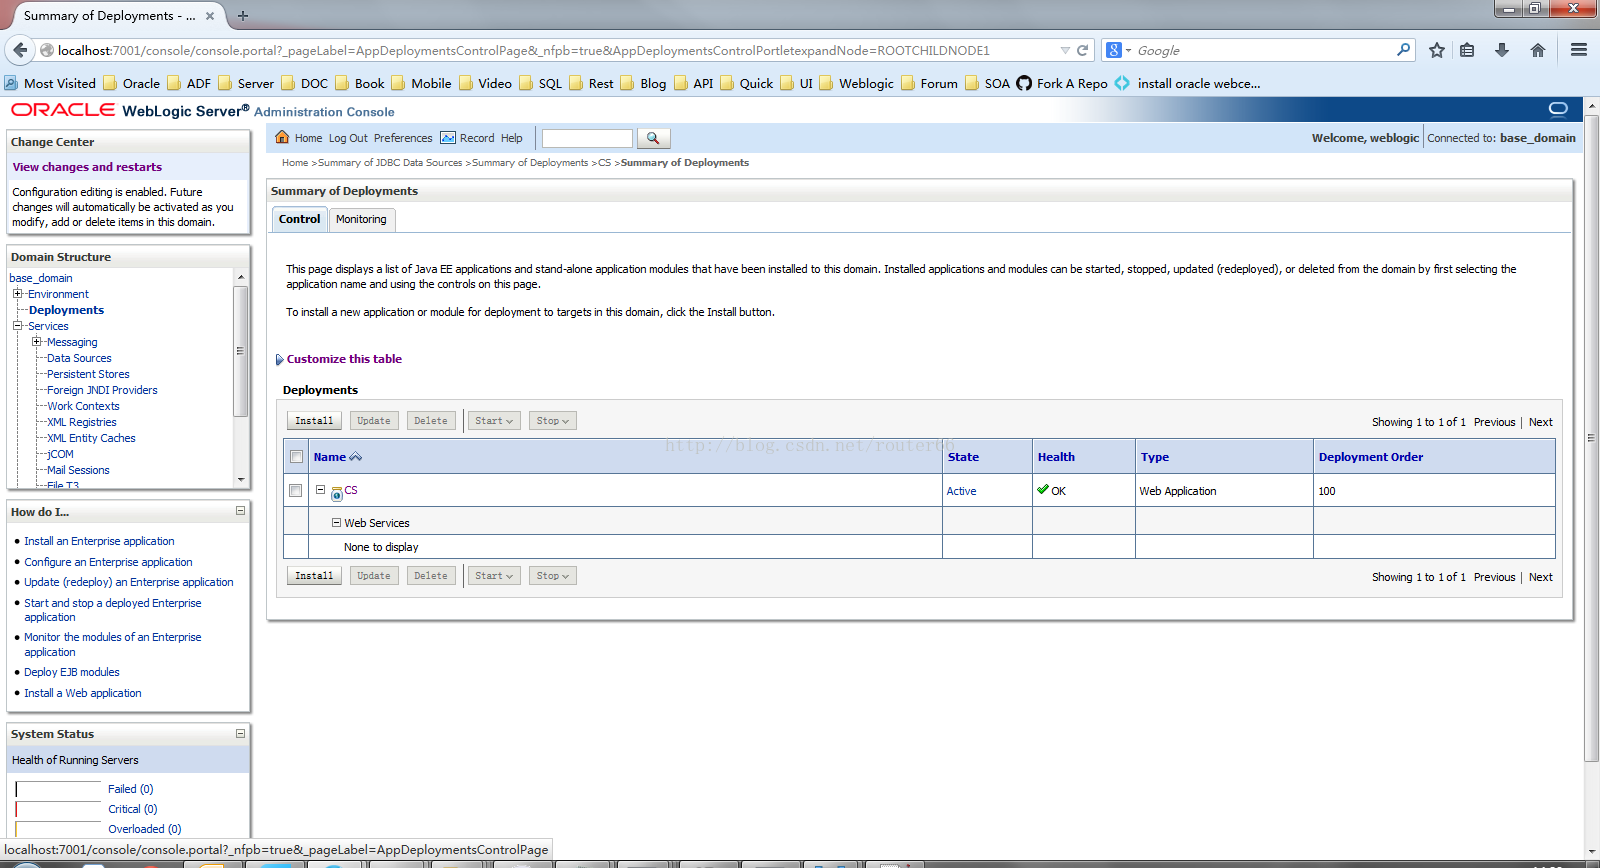The height and width of the screenshot is (868, 1600).
Task: Click the Overloaded (0) status bar
Action: 59,829
